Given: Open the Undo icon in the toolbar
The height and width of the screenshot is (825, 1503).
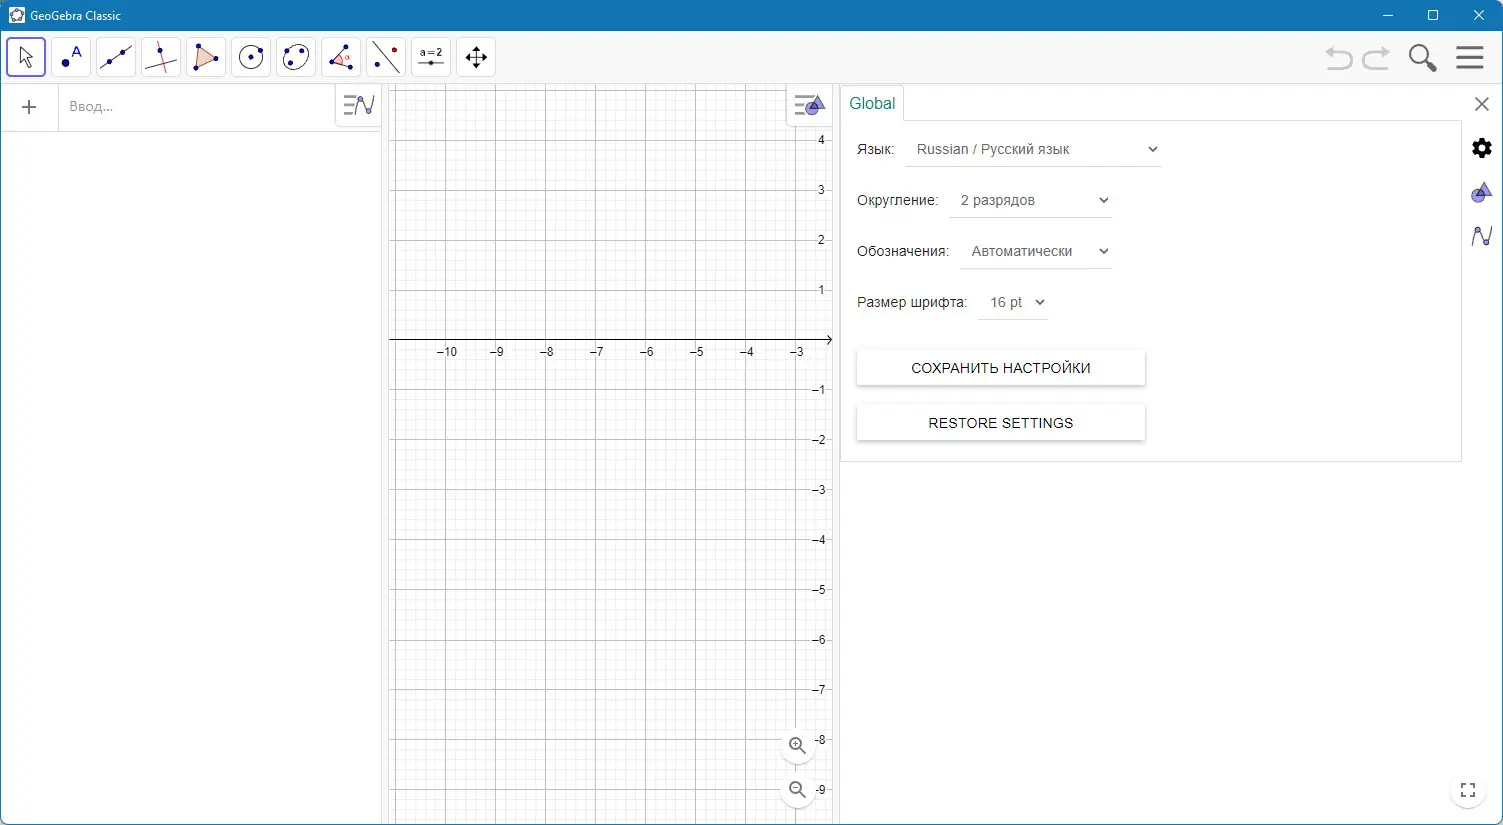Looking at the screenshot, I should coord(1338,58).
